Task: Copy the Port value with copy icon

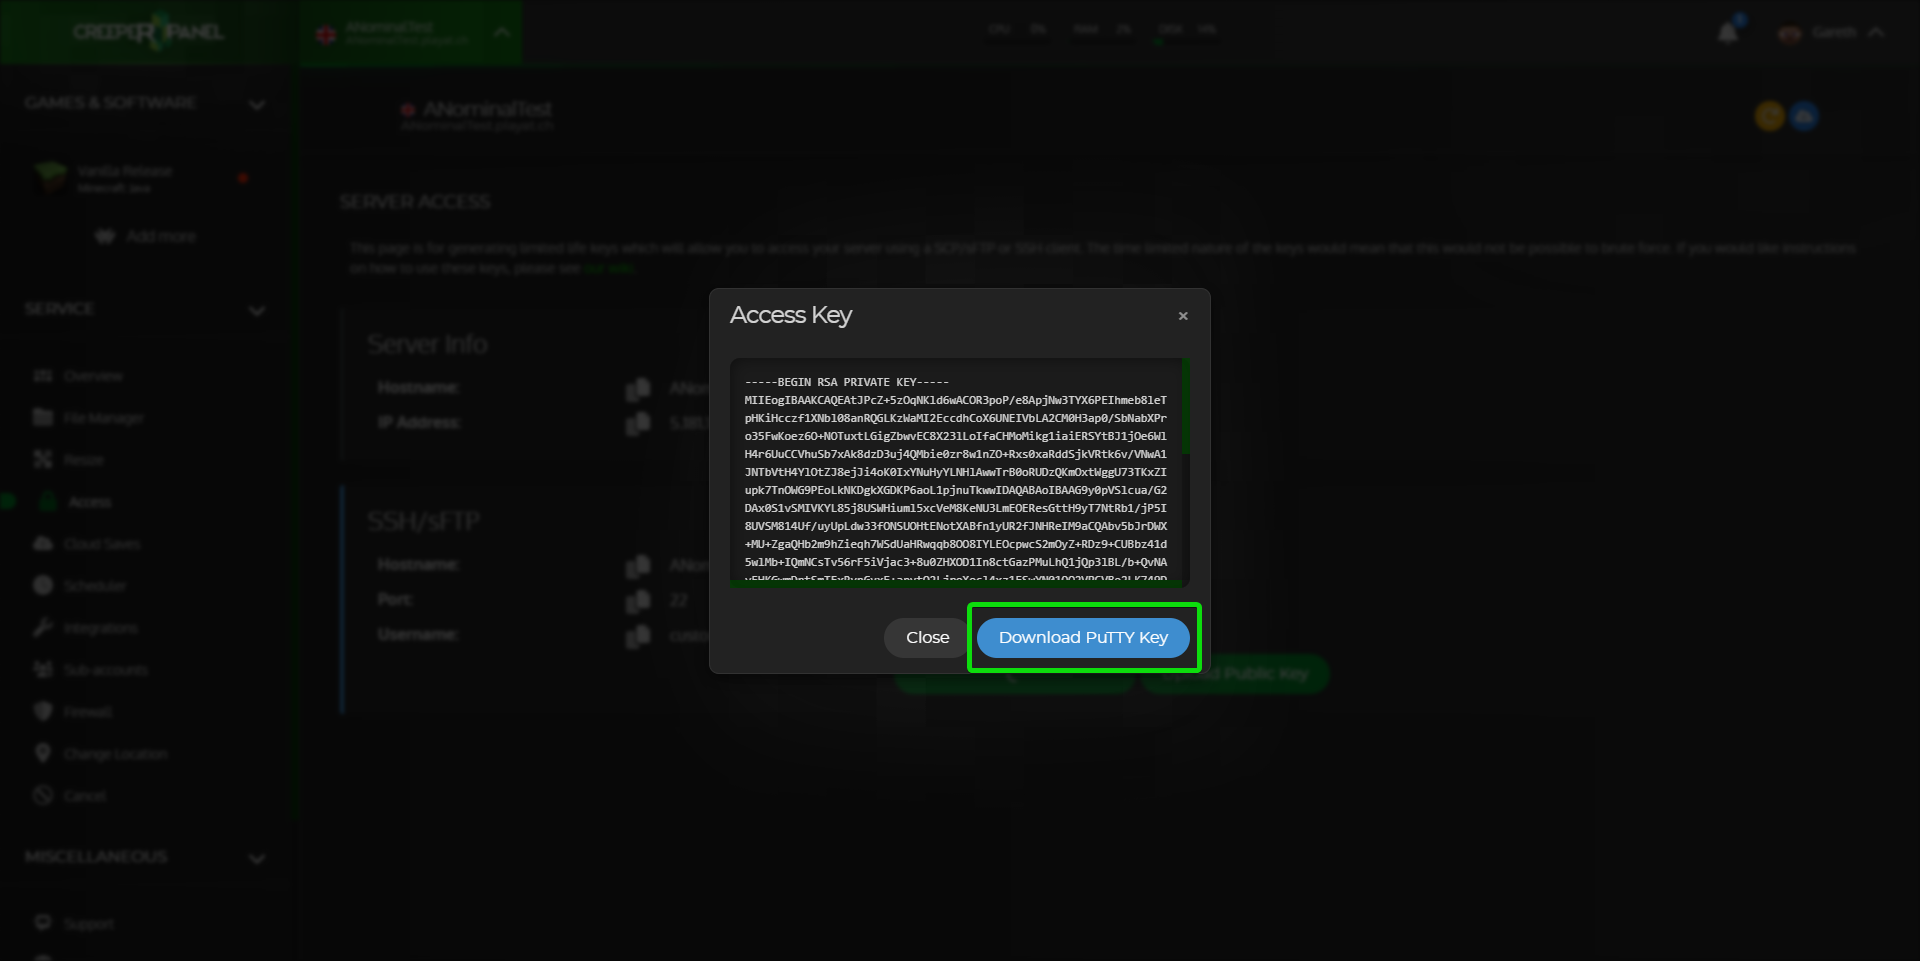Action: pyautogui.click(x=638, y=601)
